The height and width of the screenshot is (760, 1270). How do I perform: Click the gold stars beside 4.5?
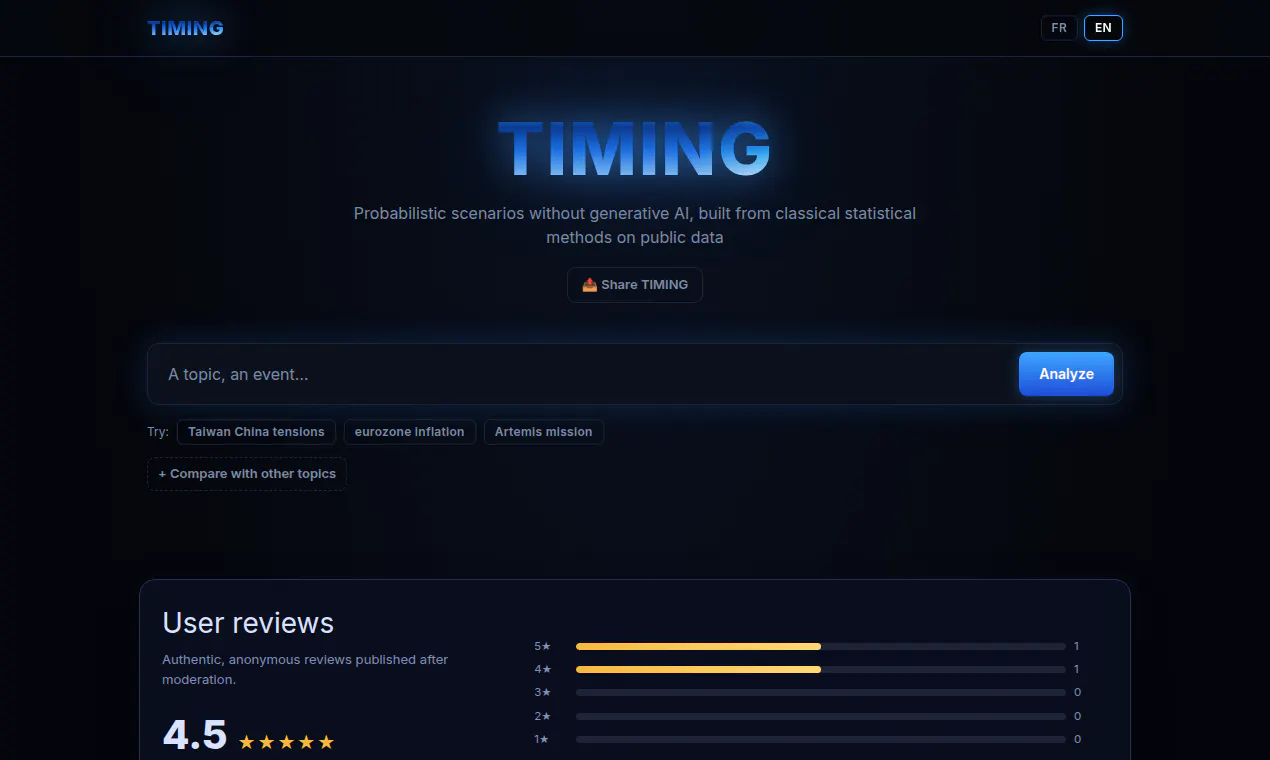pos(286,742)
